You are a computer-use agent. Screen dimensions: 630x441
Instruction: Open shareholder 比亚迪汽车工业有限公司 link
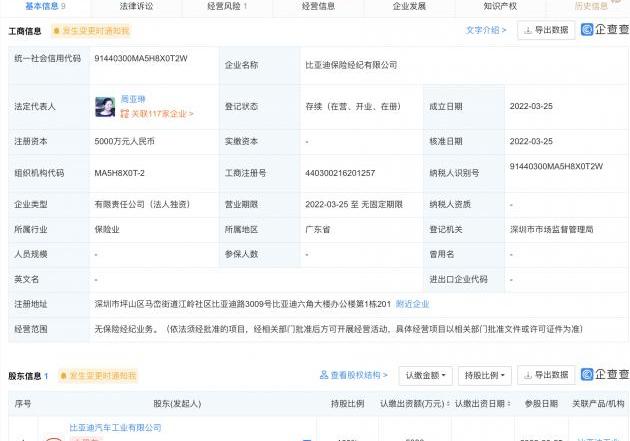(x=115, y=428)
